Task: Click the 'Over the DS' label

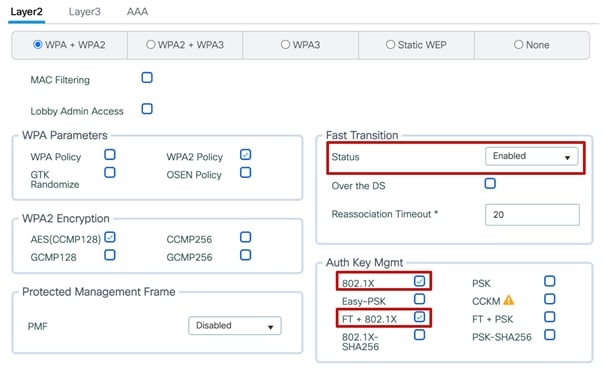Action: (x=358, y=186)
